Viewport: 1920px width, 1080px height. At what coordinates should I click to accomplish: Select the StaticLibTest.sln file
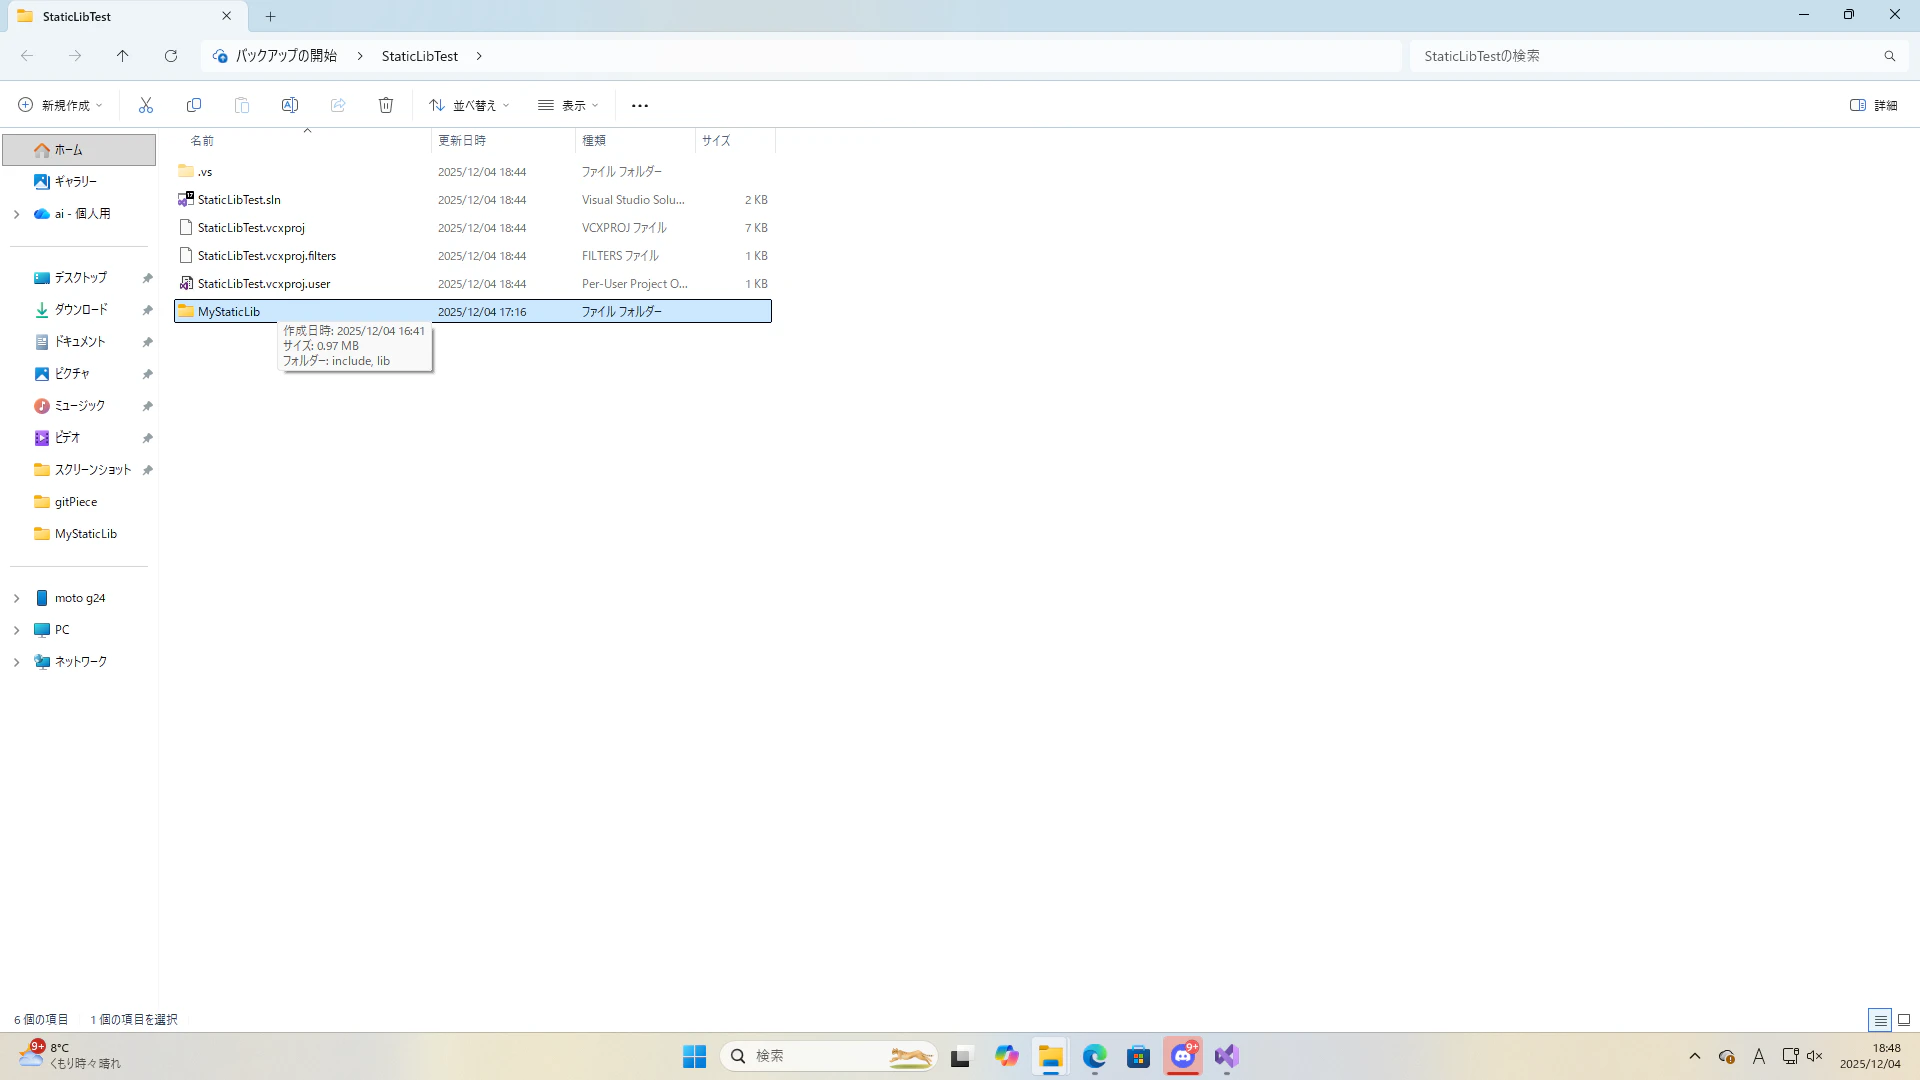[x=239, y=200]
